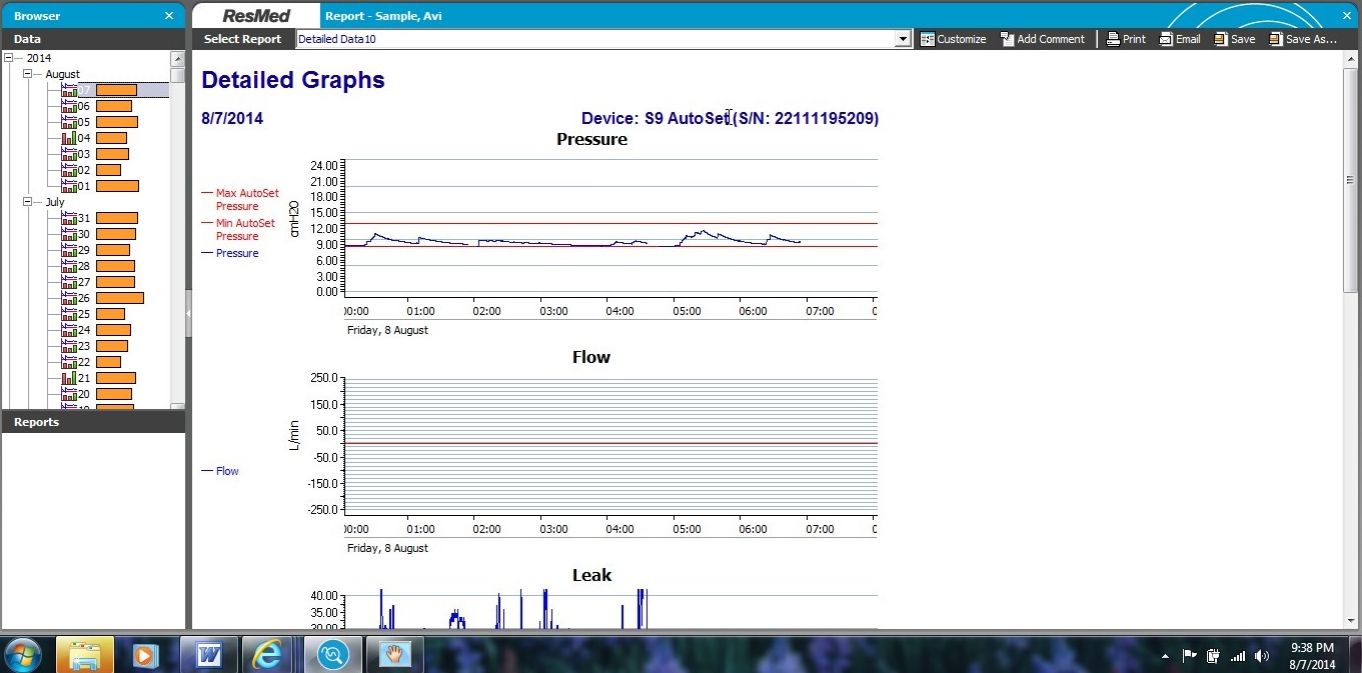This screenshot has width=1362, height=673.
Task: Collapse the August month node
Action: [28, 74]
